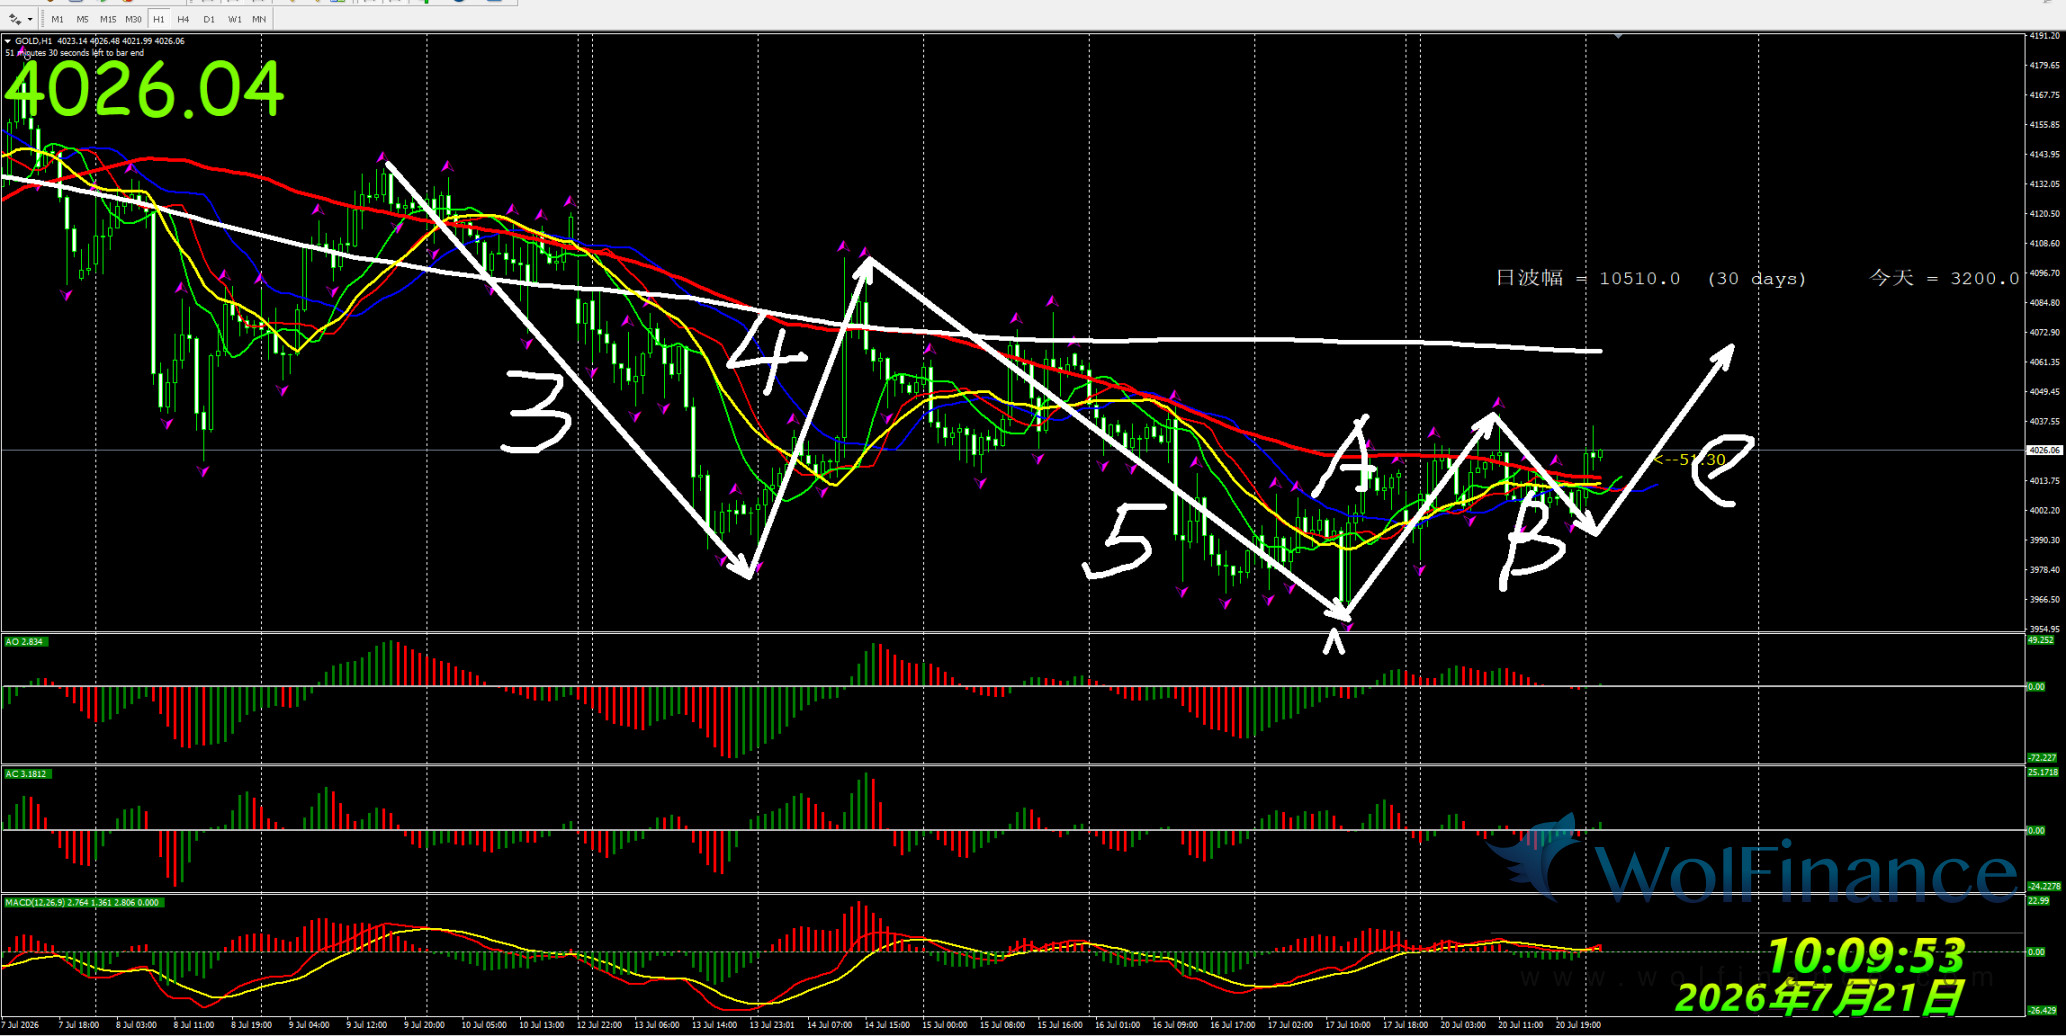This screenshot has width=2066, height=1036.
Task: Click the line studies tool icon
Action: pyautogui.click(x=15, y=19)
